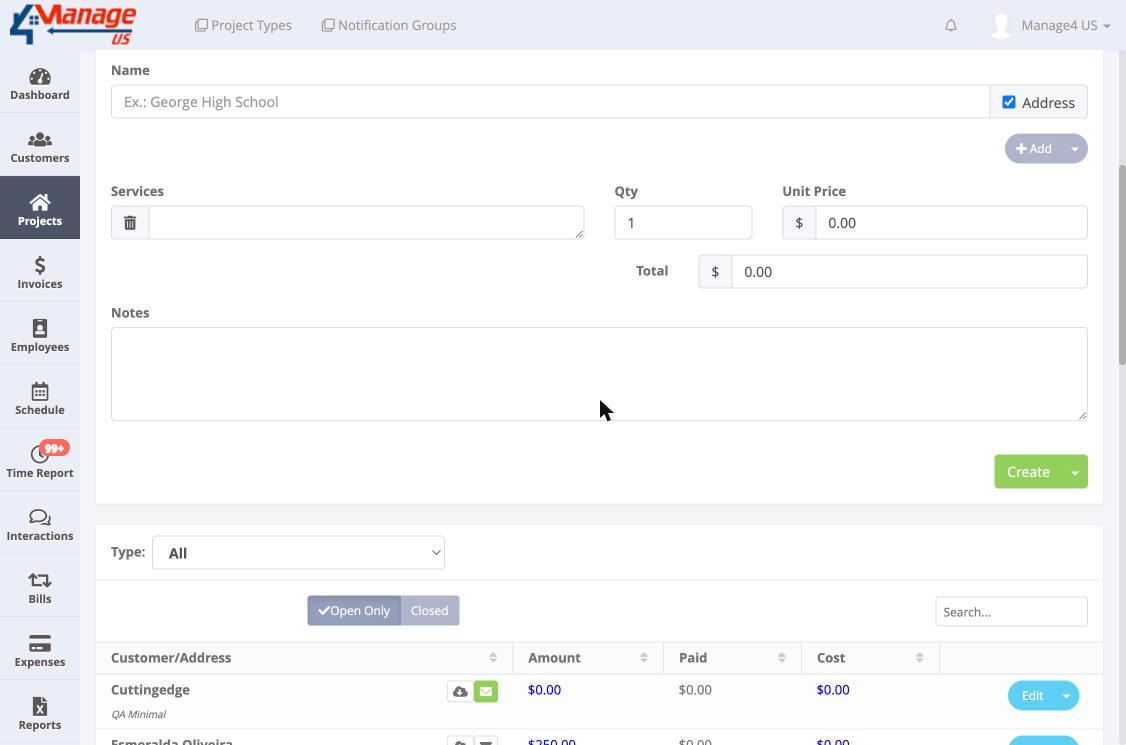The image size is (1126, 745).
Task: Click the Total input field
Action: (909, 272)
